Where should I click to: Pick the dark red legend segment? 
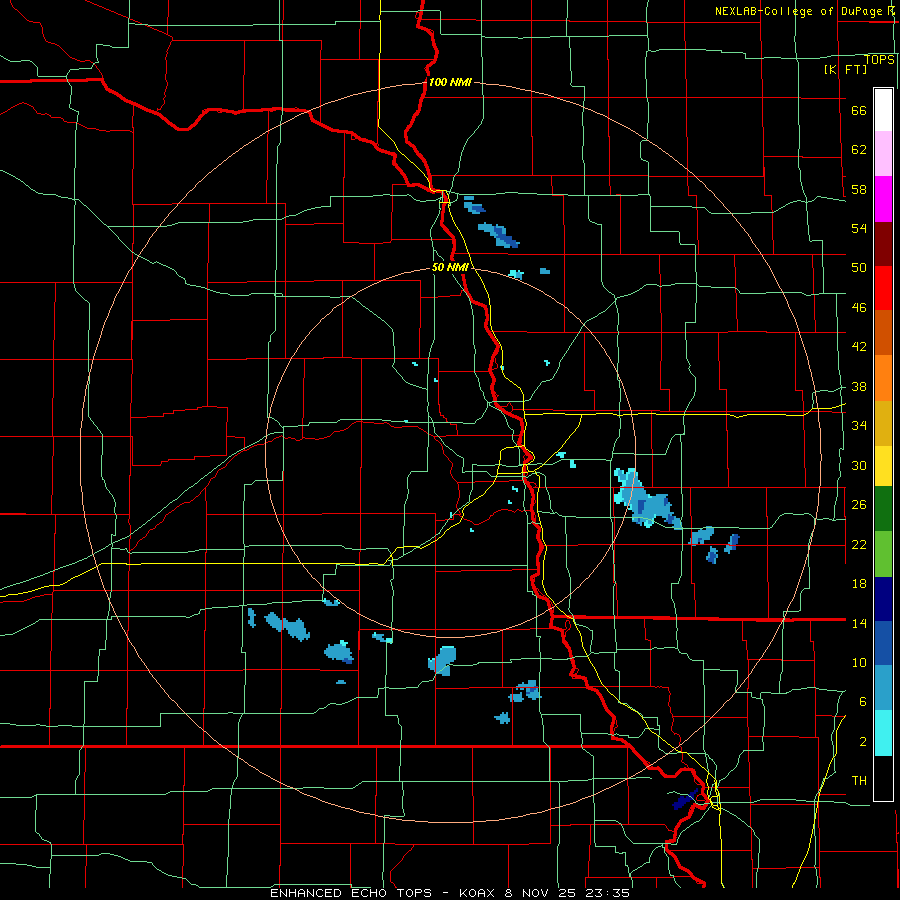[883, 244]
